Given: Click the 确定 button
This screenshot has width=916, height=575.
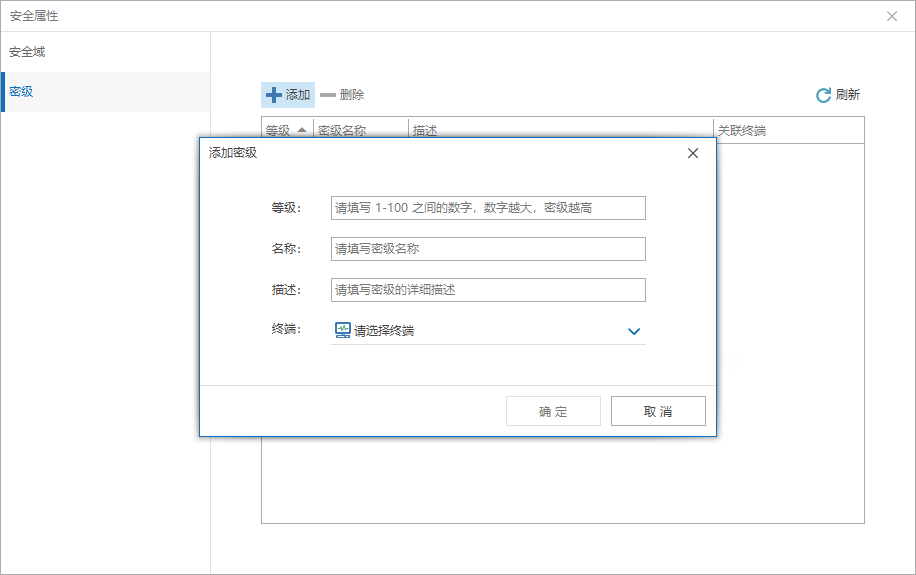Looking at the screenshot, I should tap(553, 411).
